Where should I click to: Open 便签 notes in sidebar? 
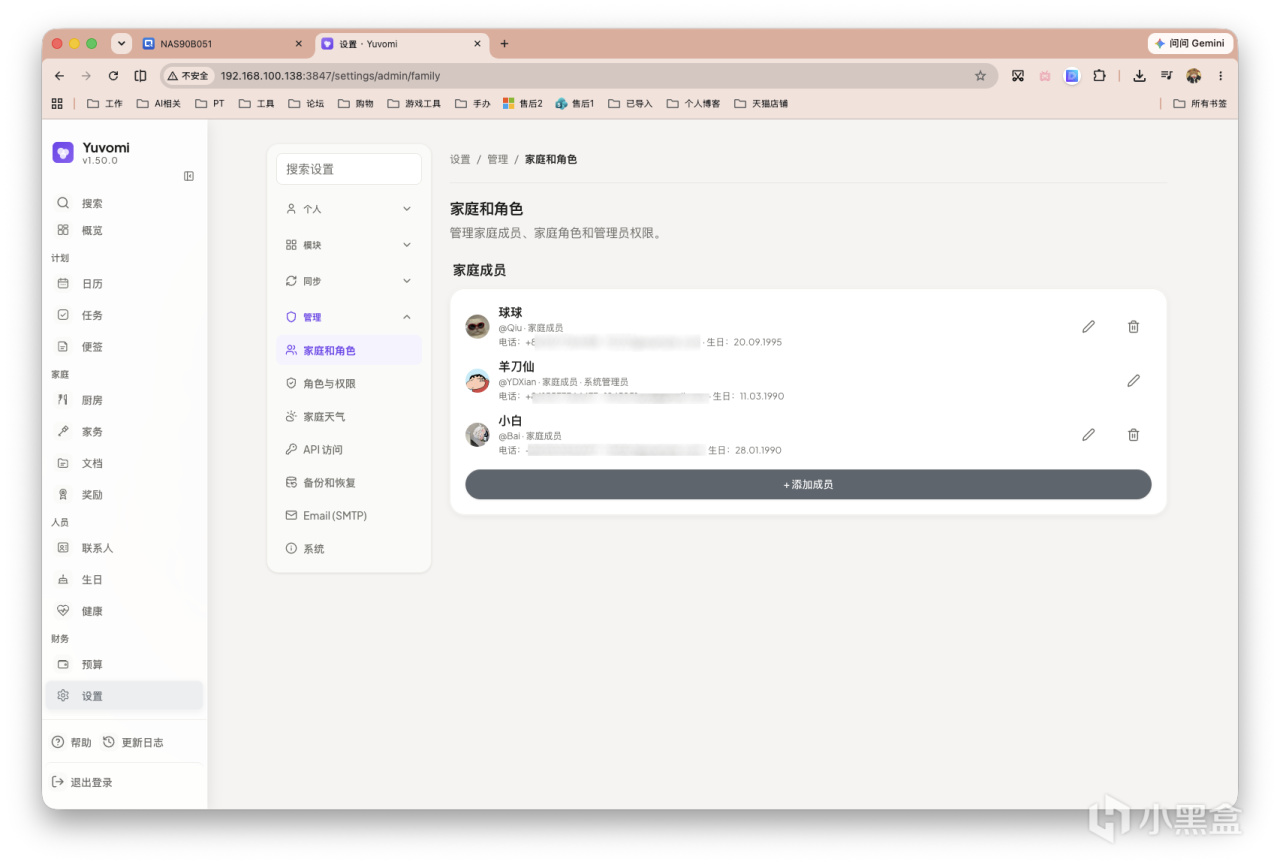pos(124,347)
